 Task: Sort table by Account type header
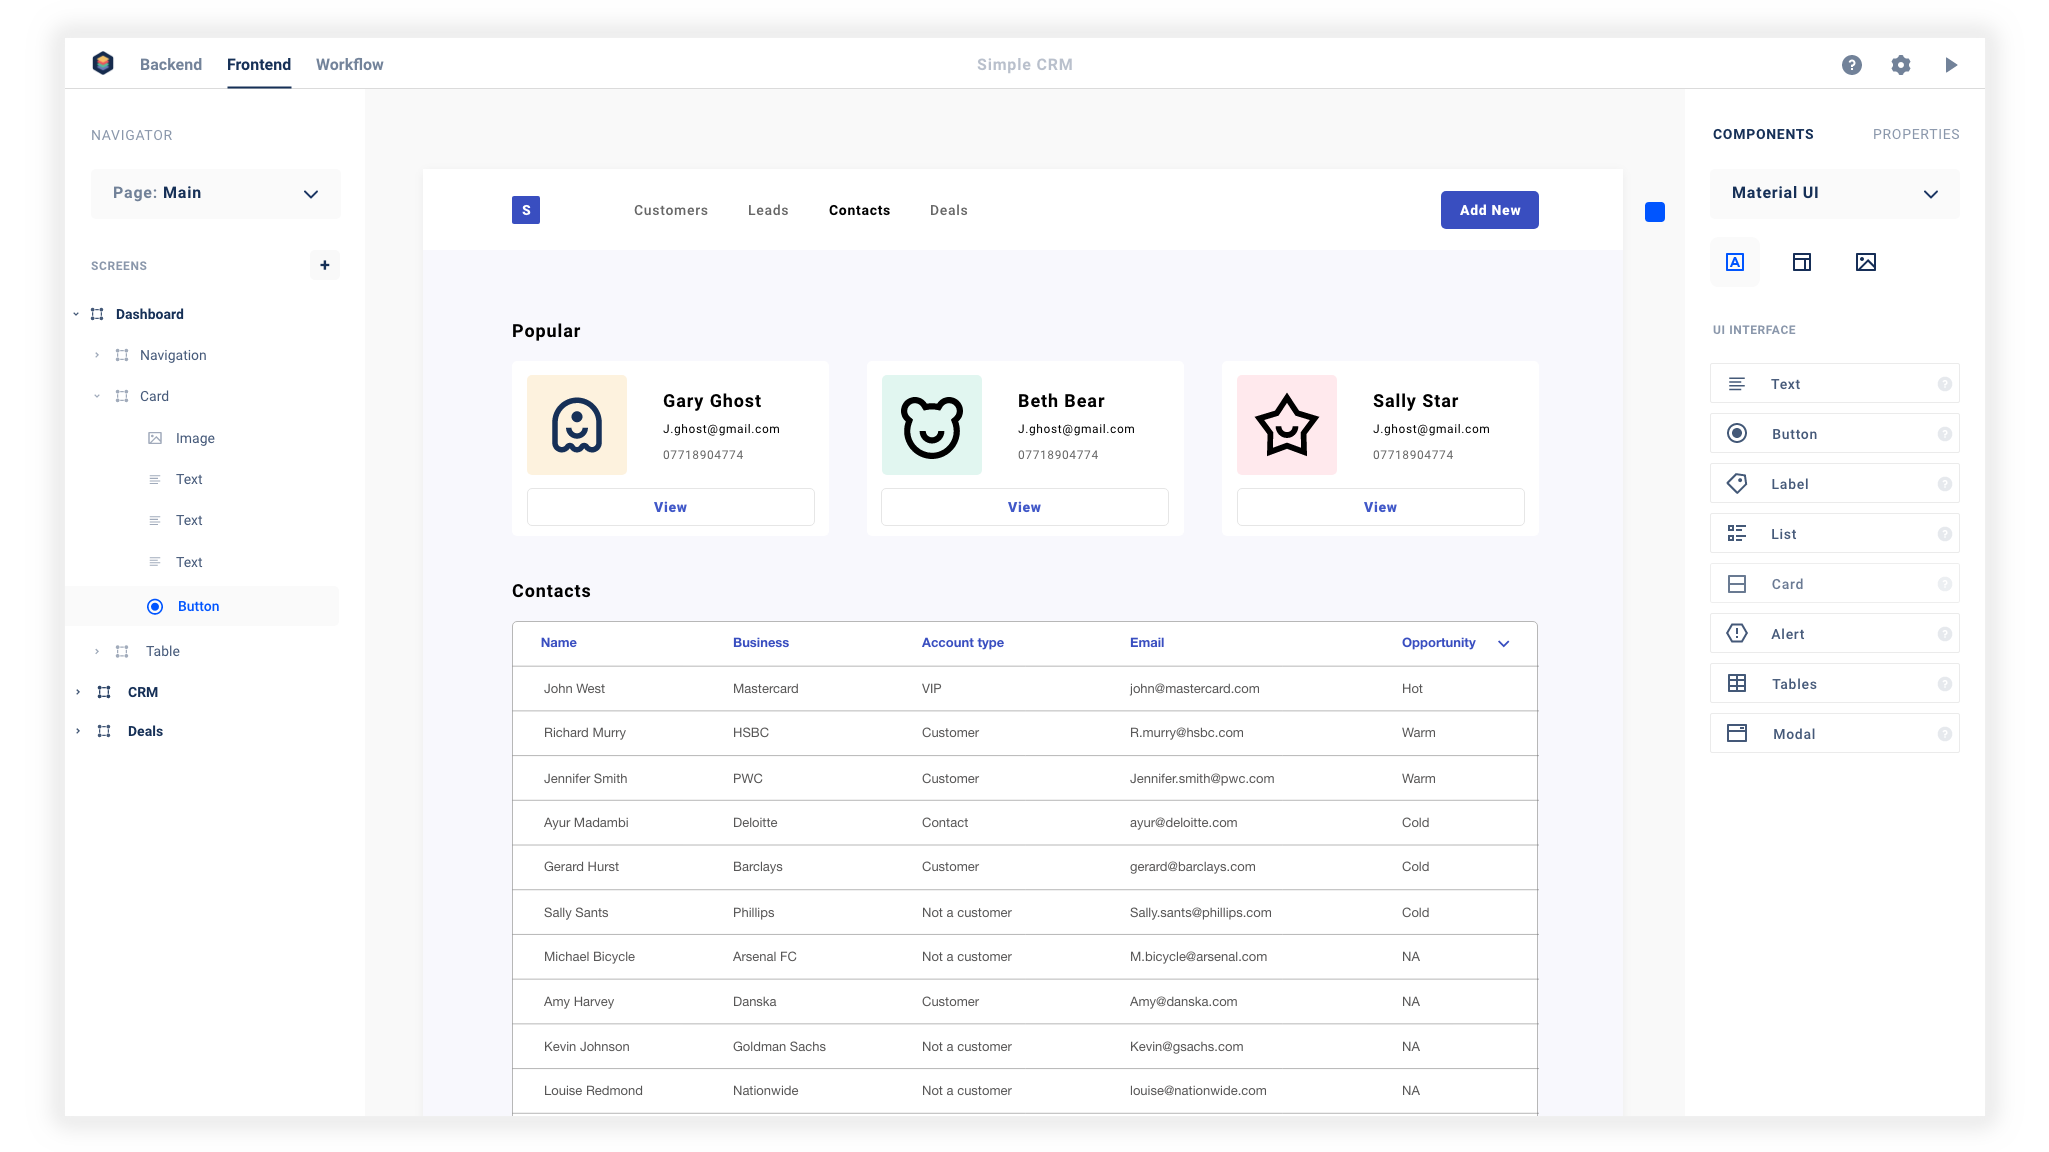[x=963, y=643]
